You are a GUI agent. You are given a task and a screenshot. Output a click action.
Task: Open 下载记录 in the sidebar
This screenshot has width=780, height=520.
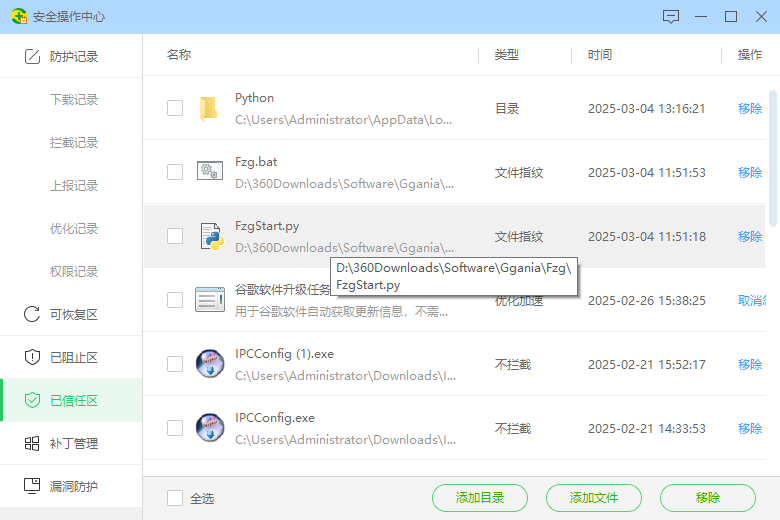[x=74, y=100]
